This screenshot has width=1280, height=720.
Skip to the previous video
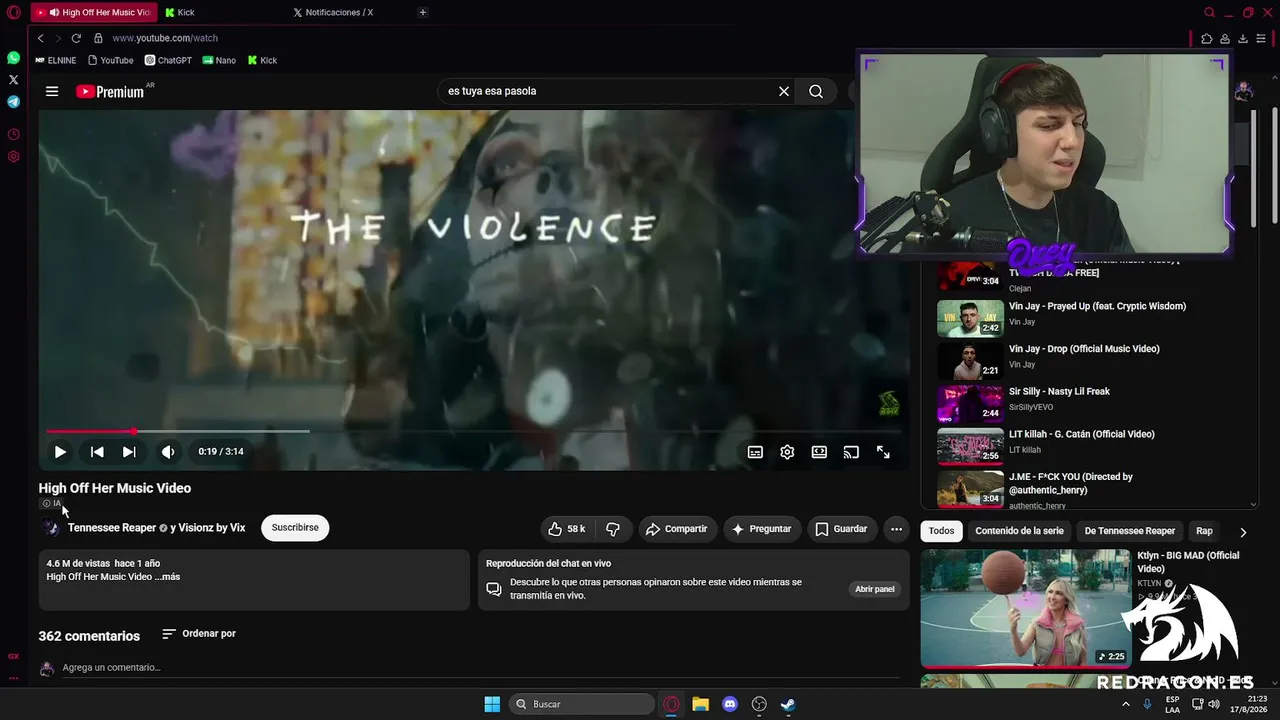(x=97, y=452)
